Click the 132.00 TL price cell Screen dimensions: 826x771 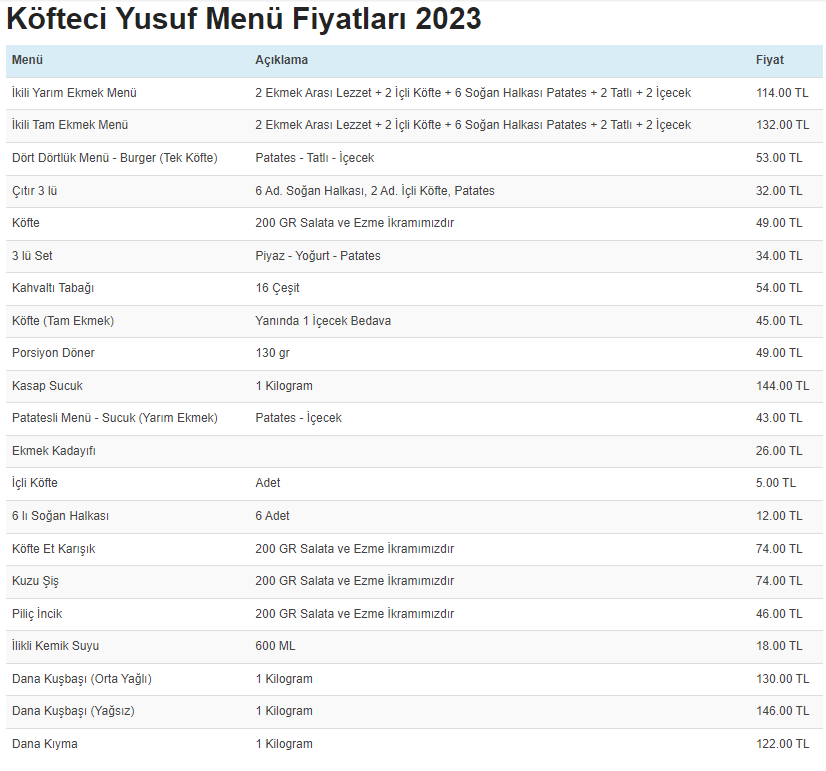pos(782,125)
